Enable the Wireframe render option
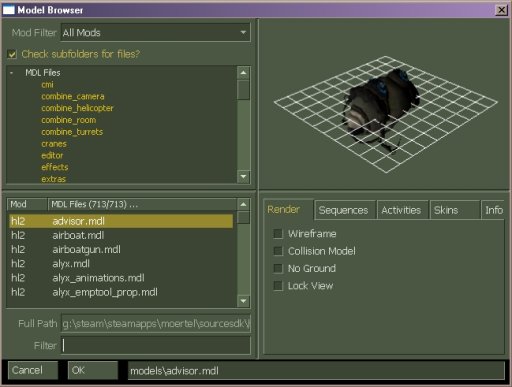Image resolution: width=512 pixels, height=387 pixels. pos(278,234)
